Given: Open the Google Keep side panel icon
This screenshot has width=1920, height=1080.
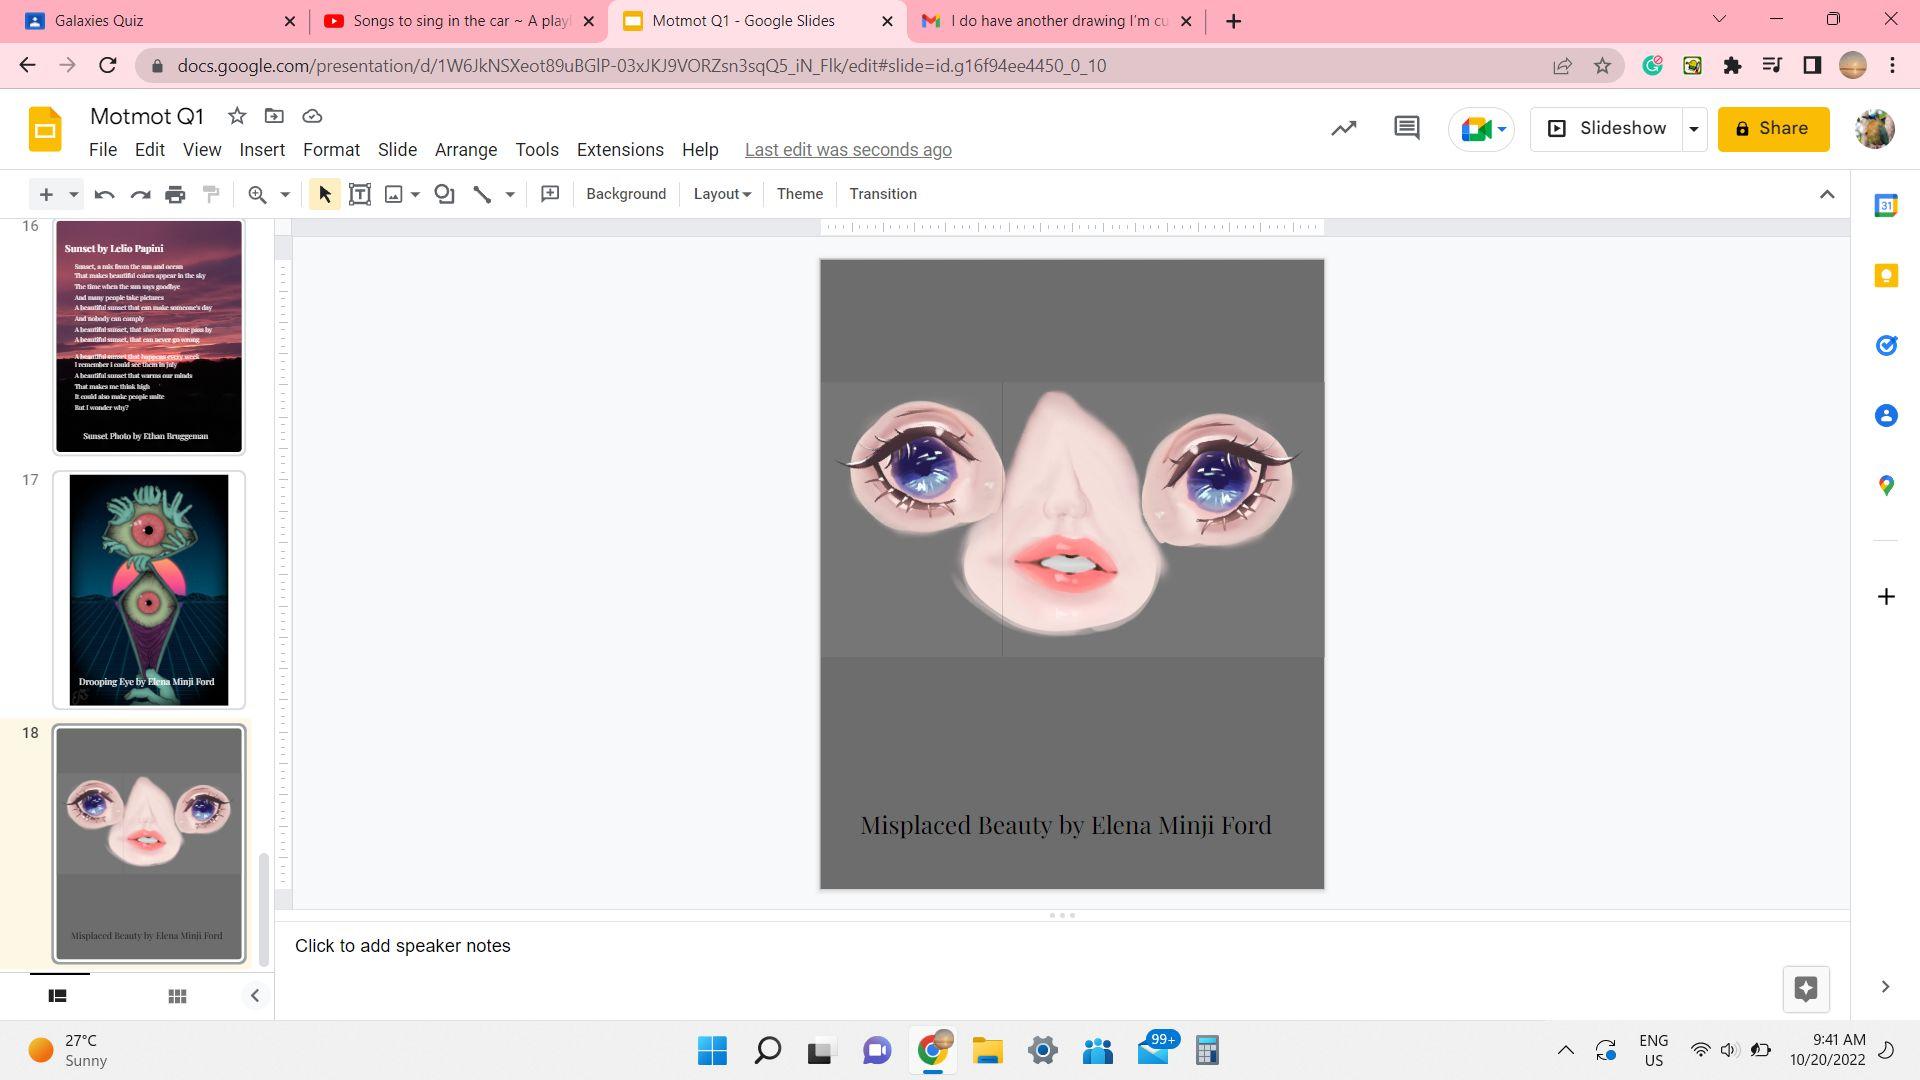Looking at the screenshot, I should [1886, 275].
